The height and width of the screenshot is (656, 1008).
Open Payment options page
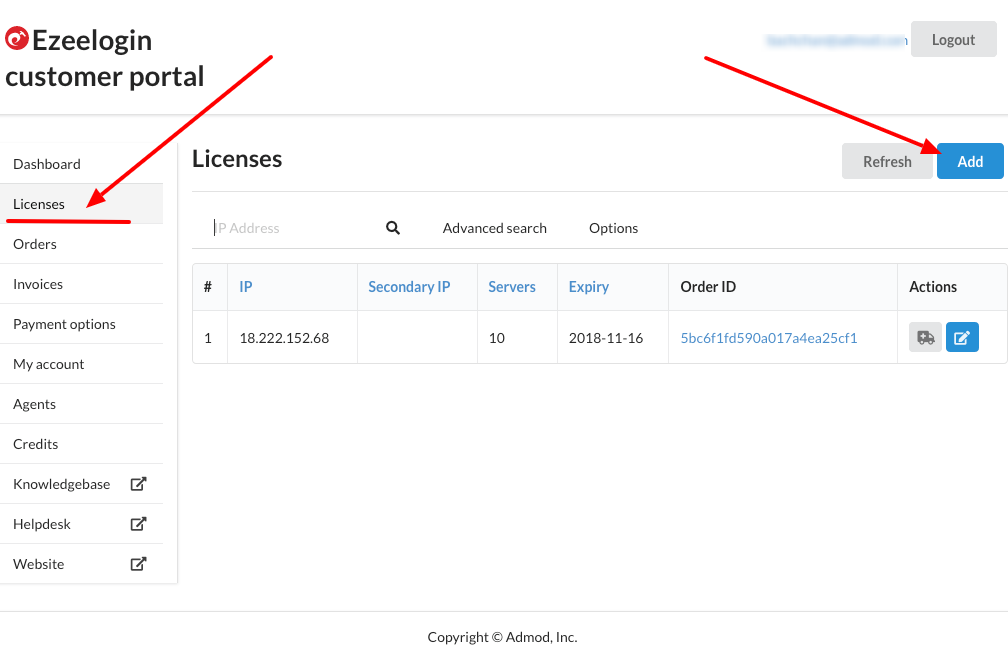[82, 323]
